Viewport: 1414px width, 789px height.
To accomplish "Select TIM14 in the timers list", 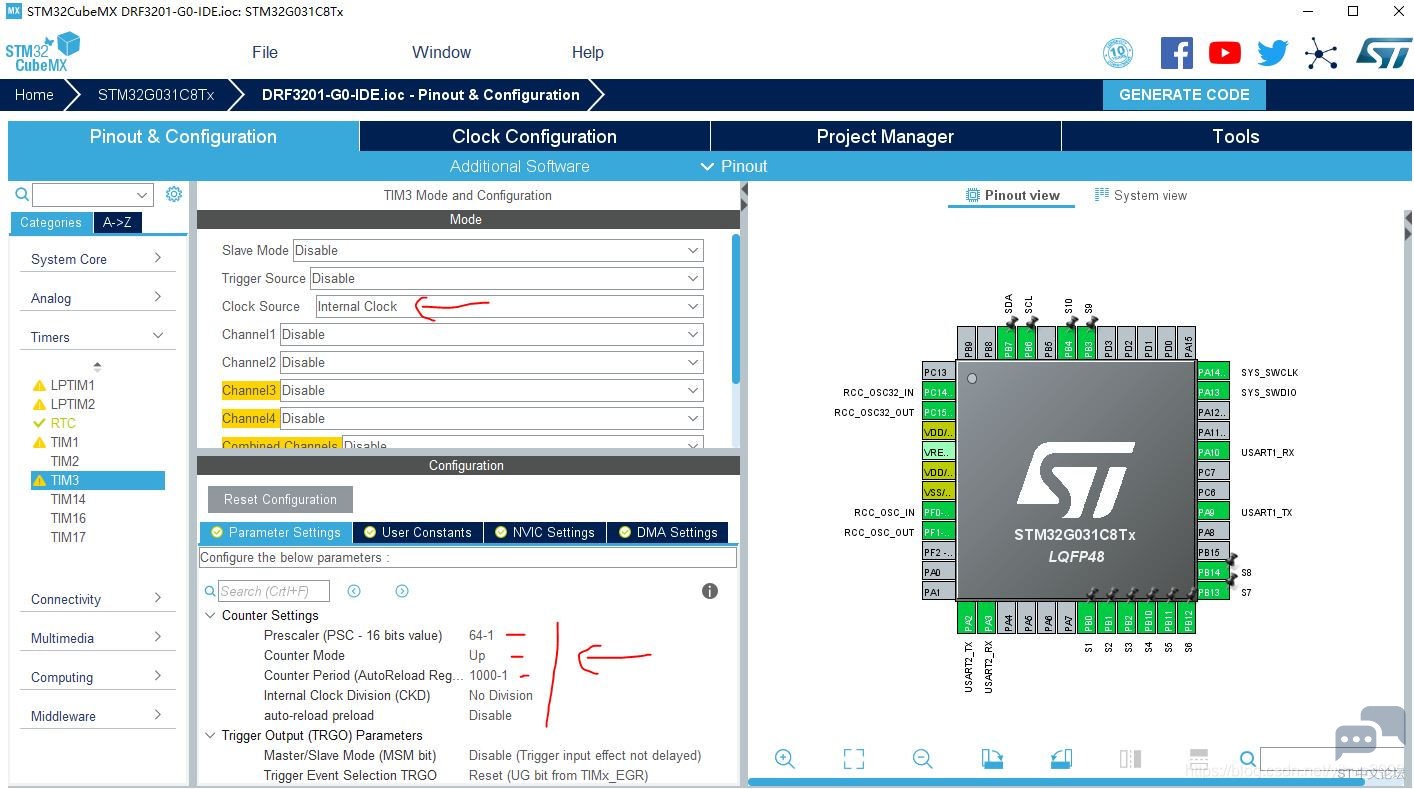I will click(68, 499).
